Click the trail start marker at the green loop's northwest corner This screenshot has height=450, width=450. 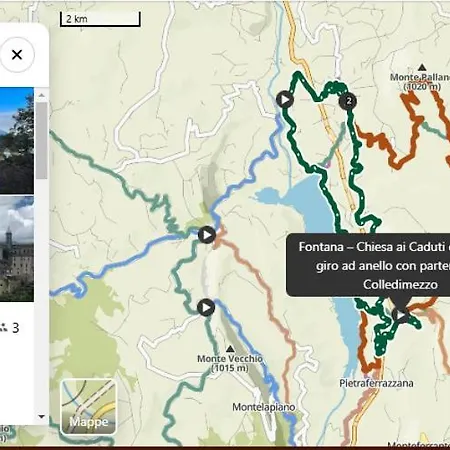click(x=285, y=99)
